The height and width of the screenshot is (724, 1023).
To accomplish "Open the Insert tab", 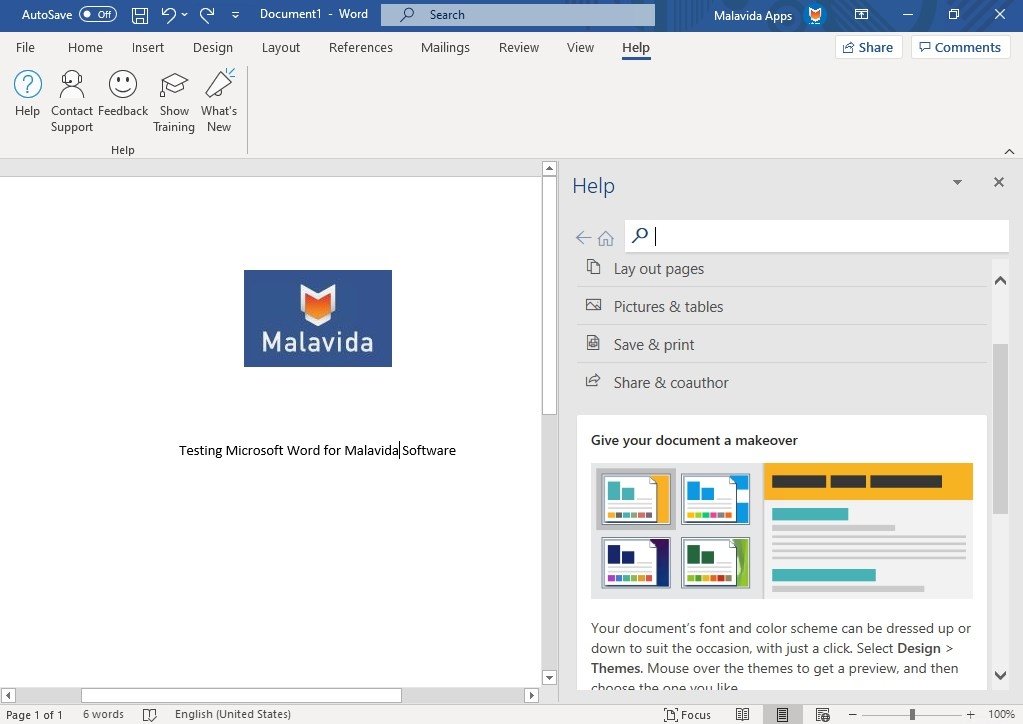I will click(x=147, y=48).
